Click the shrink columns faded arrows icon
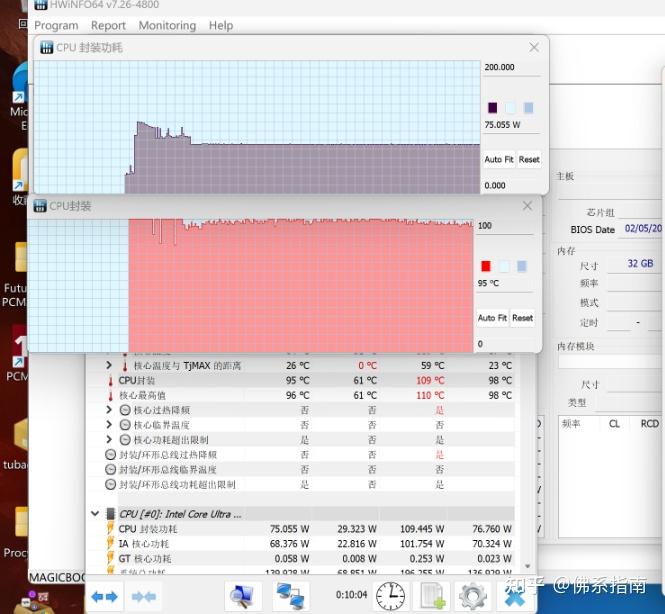 [144, 597]
